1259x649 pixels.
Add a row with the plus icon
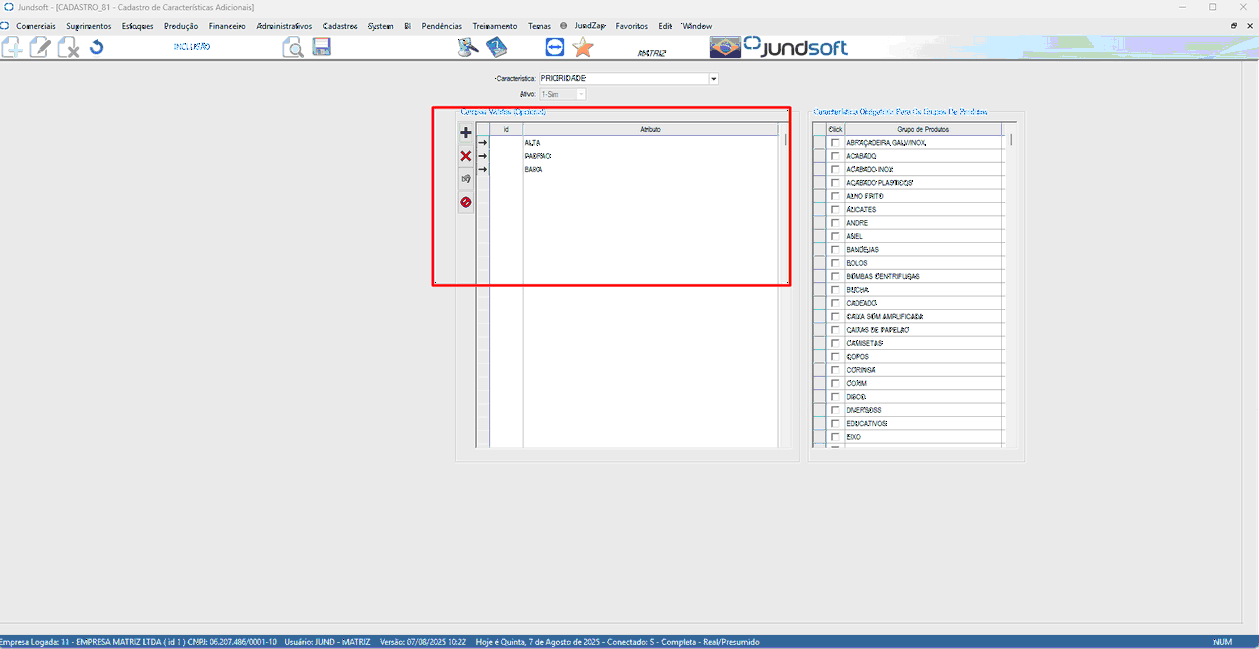click(465, 133)
